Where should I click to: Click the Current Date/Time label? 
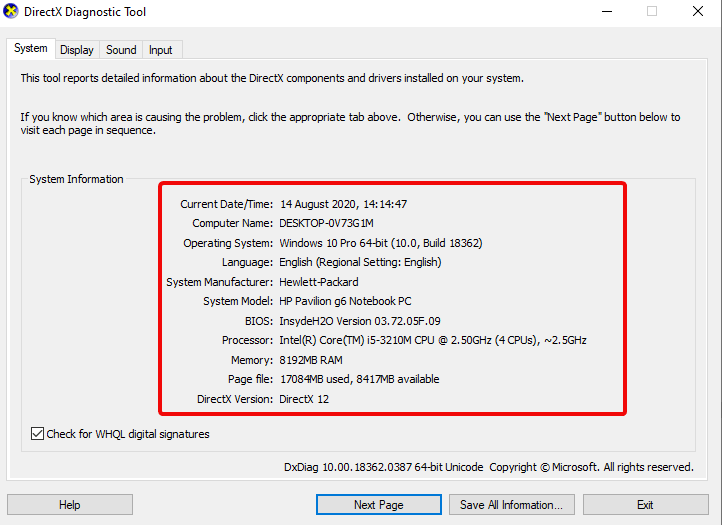click(227, 204)
